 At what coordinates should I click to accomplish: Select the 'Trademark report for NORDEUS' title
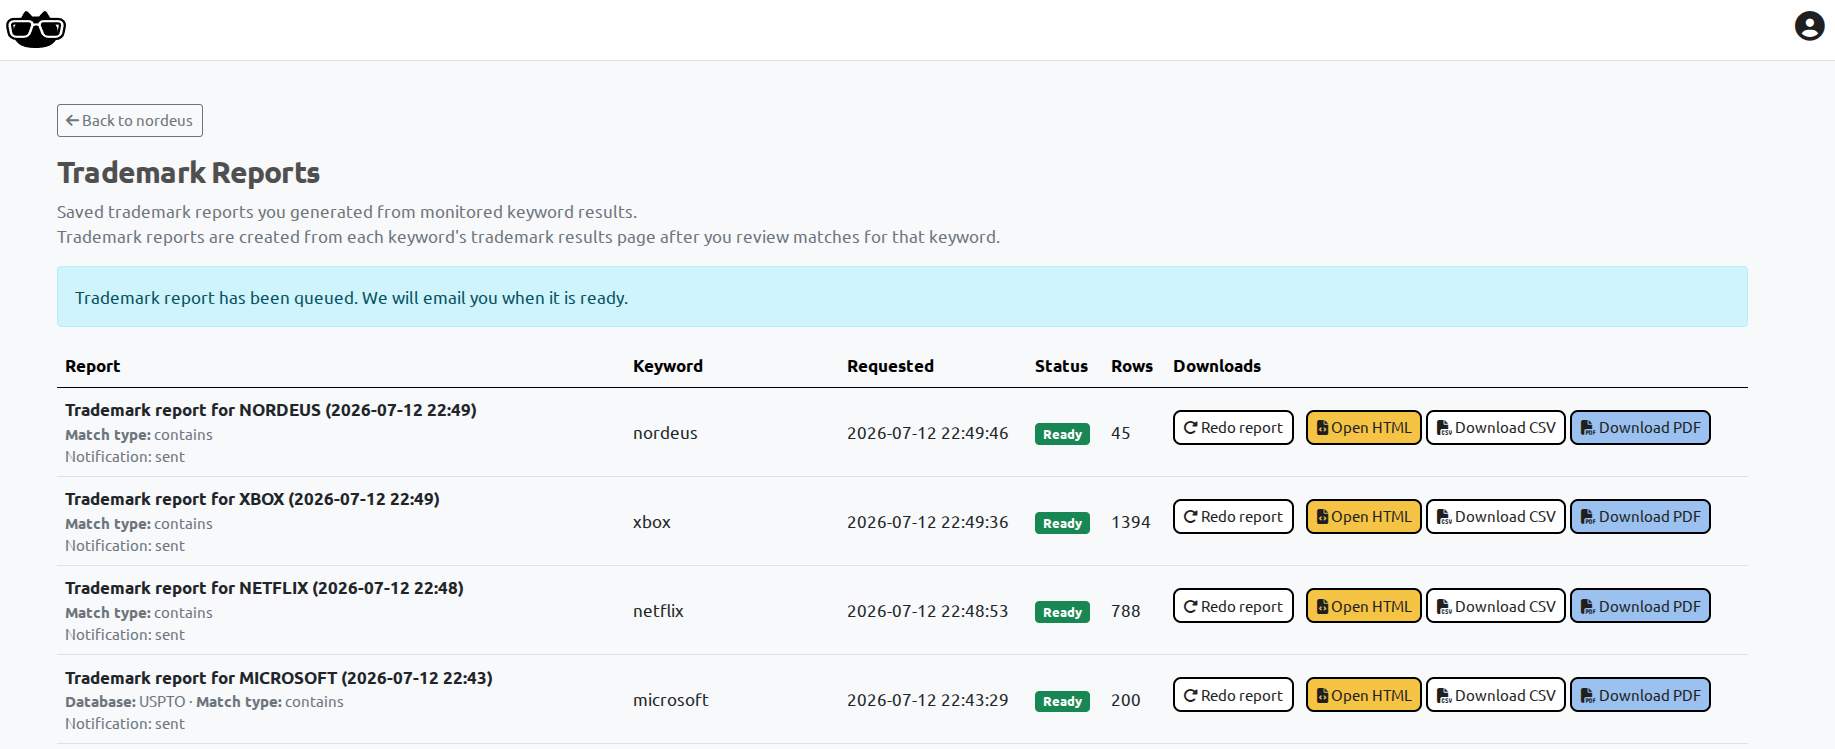coord(271,410)
